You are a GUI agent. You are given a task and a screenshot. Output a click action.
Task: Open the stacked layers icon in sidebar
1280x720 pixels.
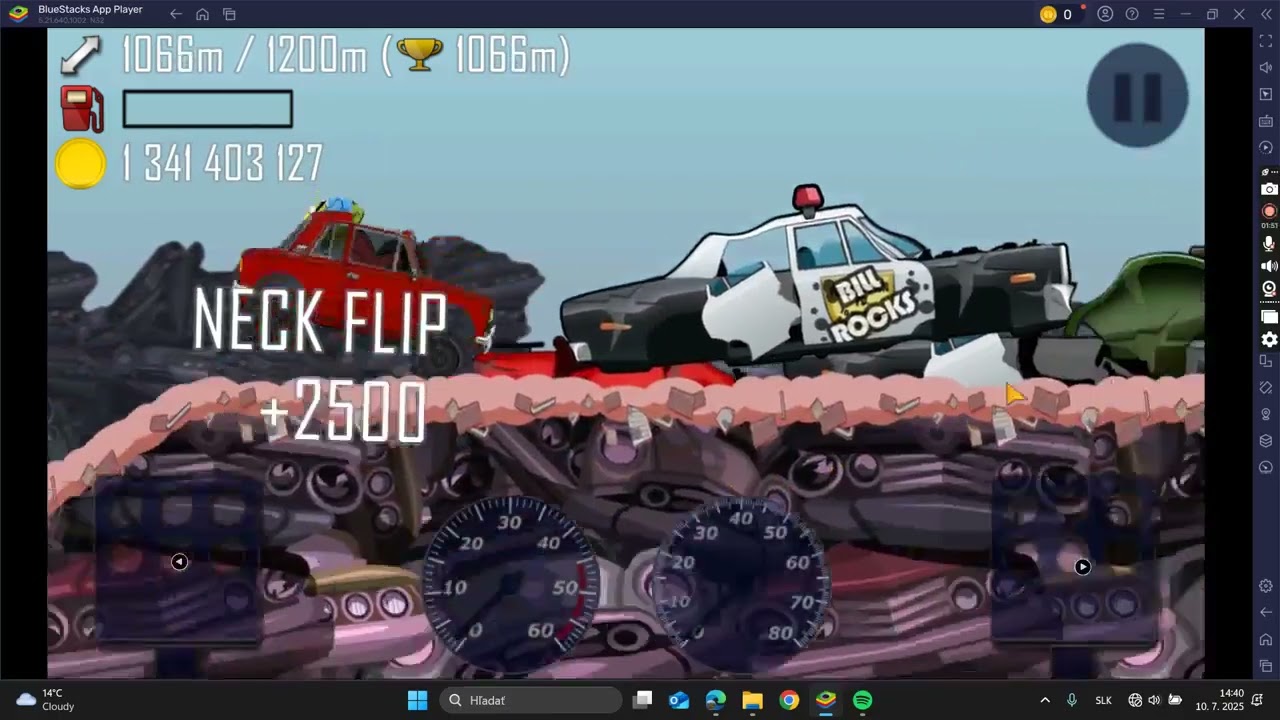pyautogui.click(x=1266, y=441)
